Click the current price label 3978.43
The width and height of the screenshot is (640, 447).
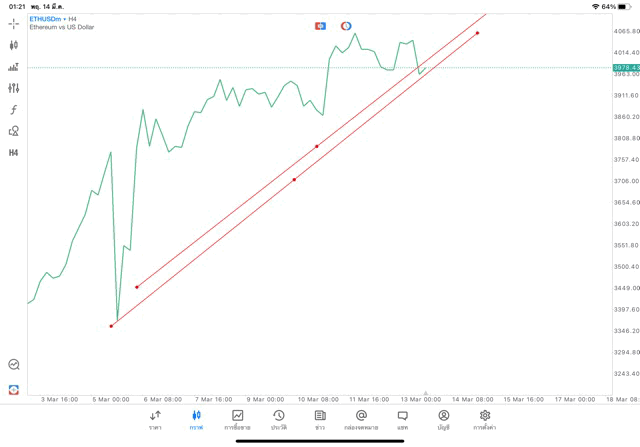[x=626, y=67]
